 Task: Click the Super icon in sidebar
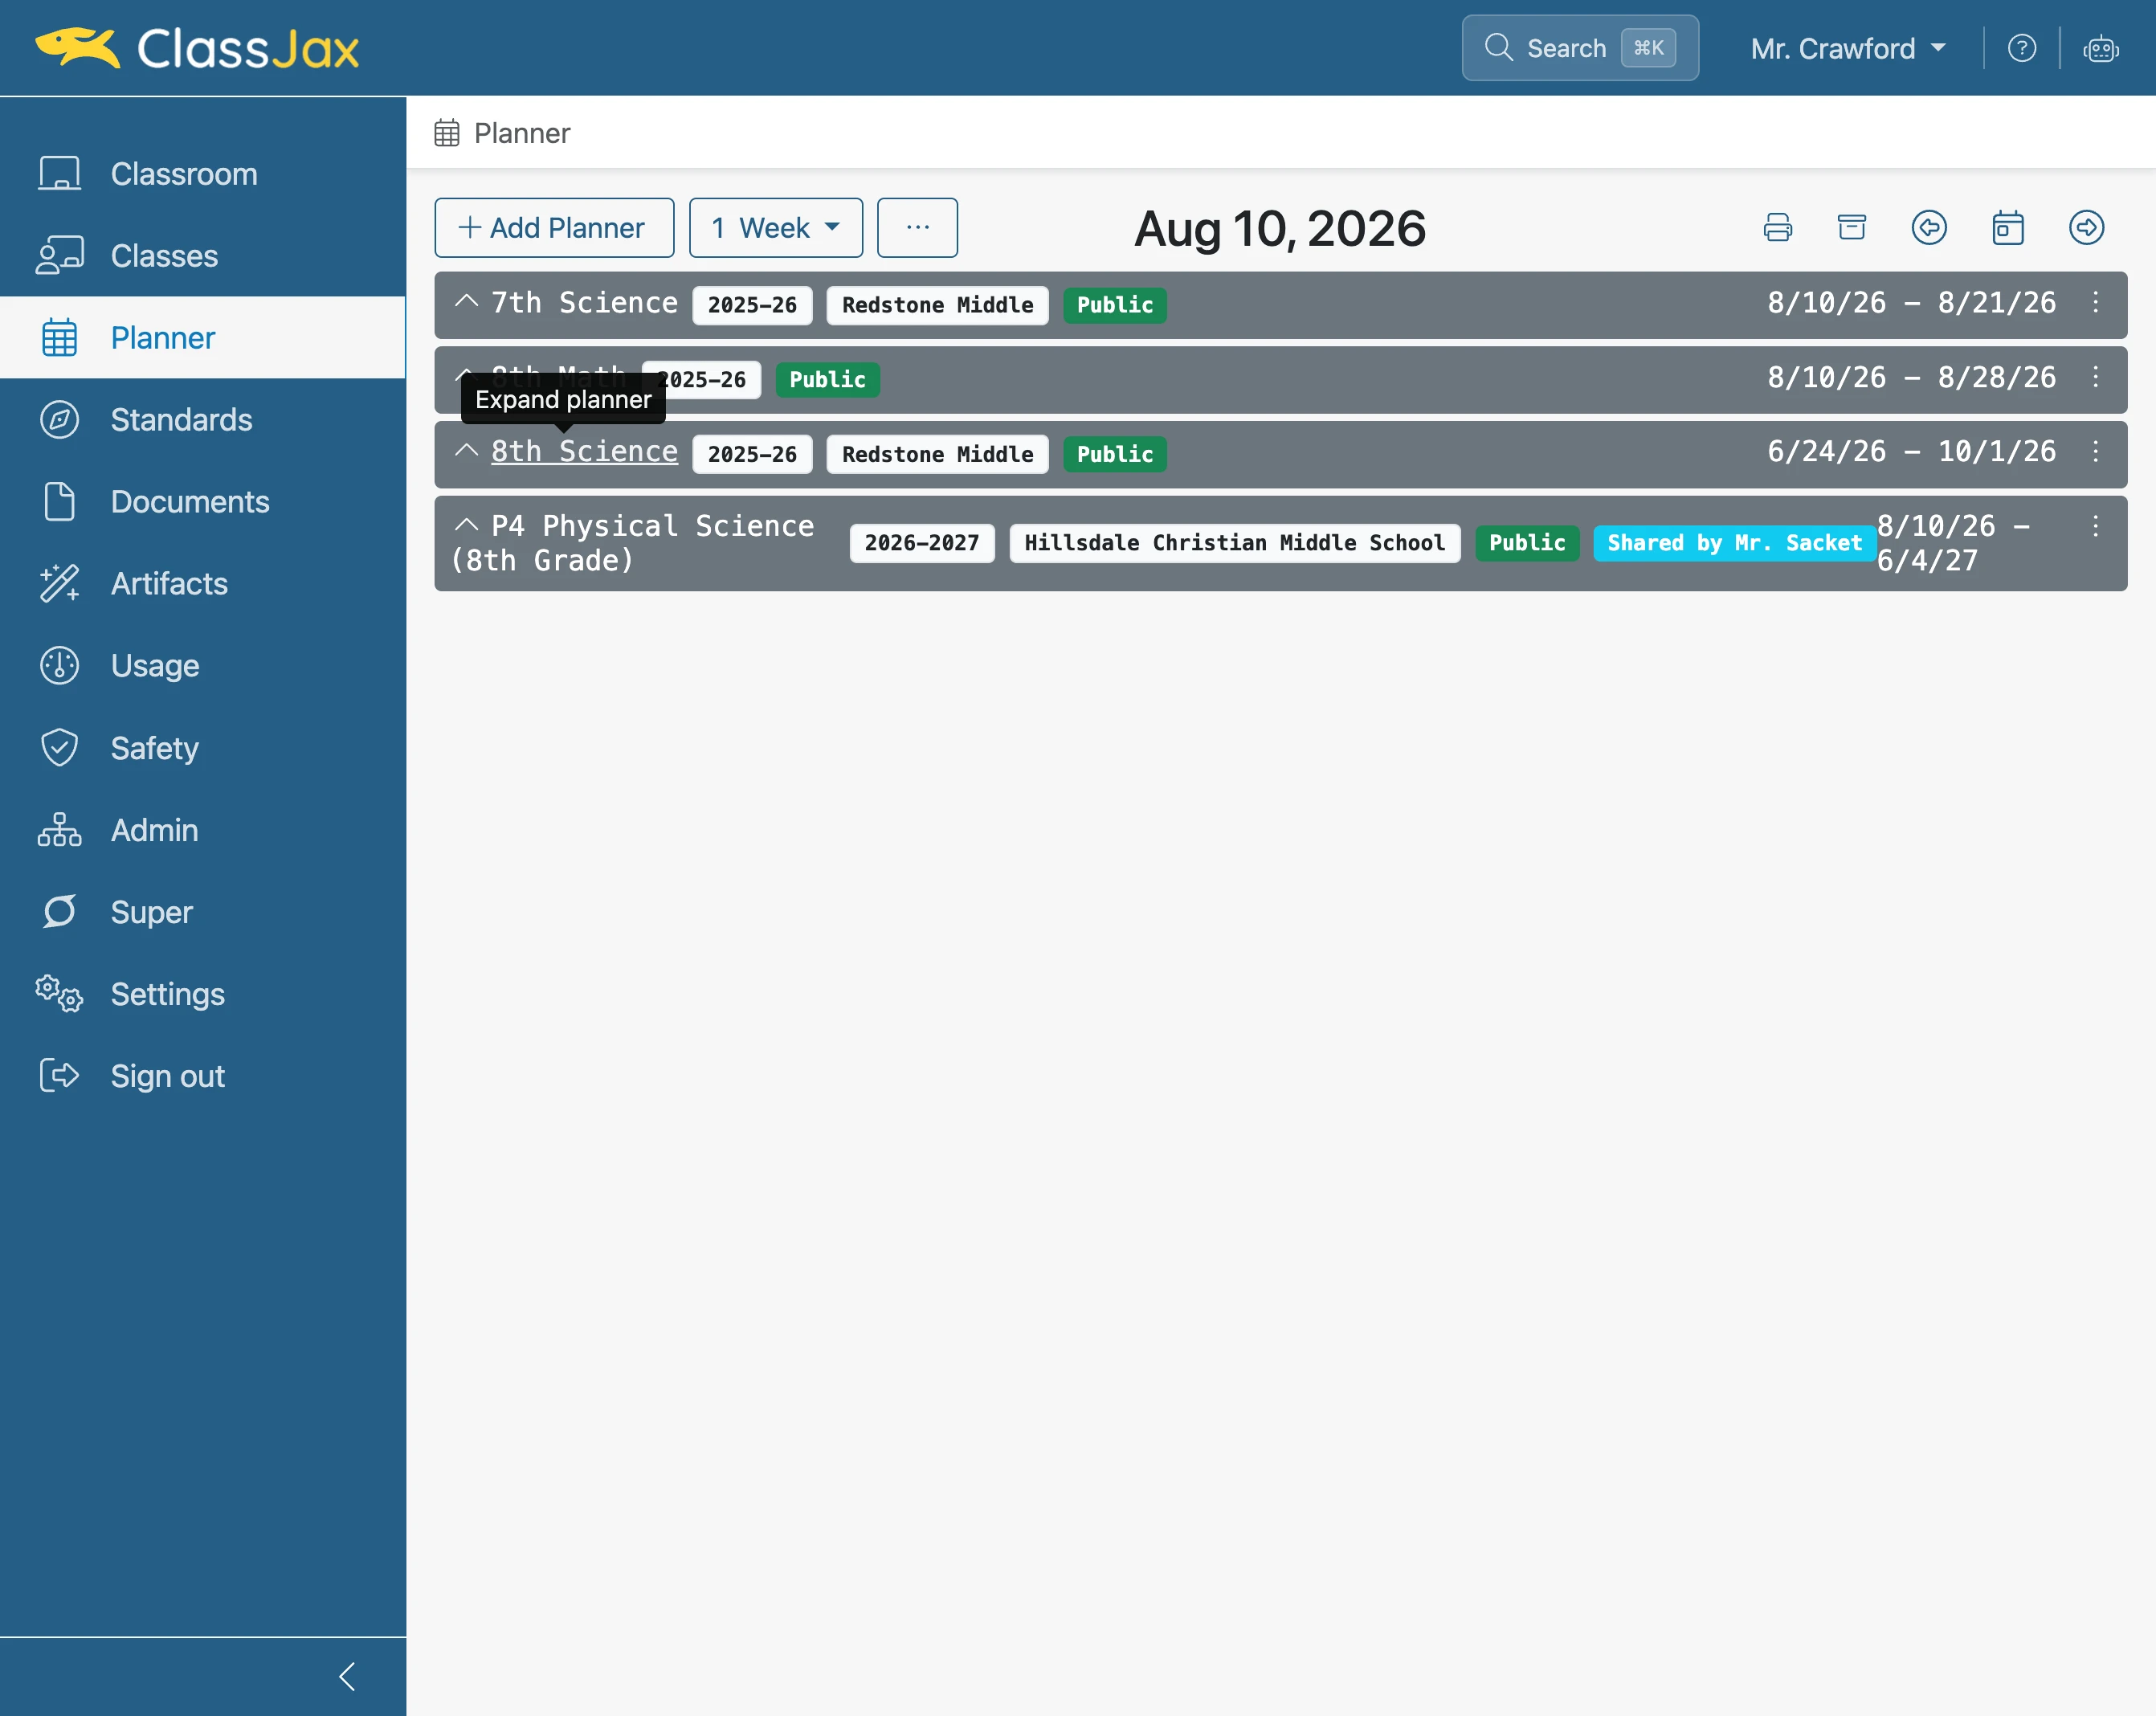(x=59, y=911)
